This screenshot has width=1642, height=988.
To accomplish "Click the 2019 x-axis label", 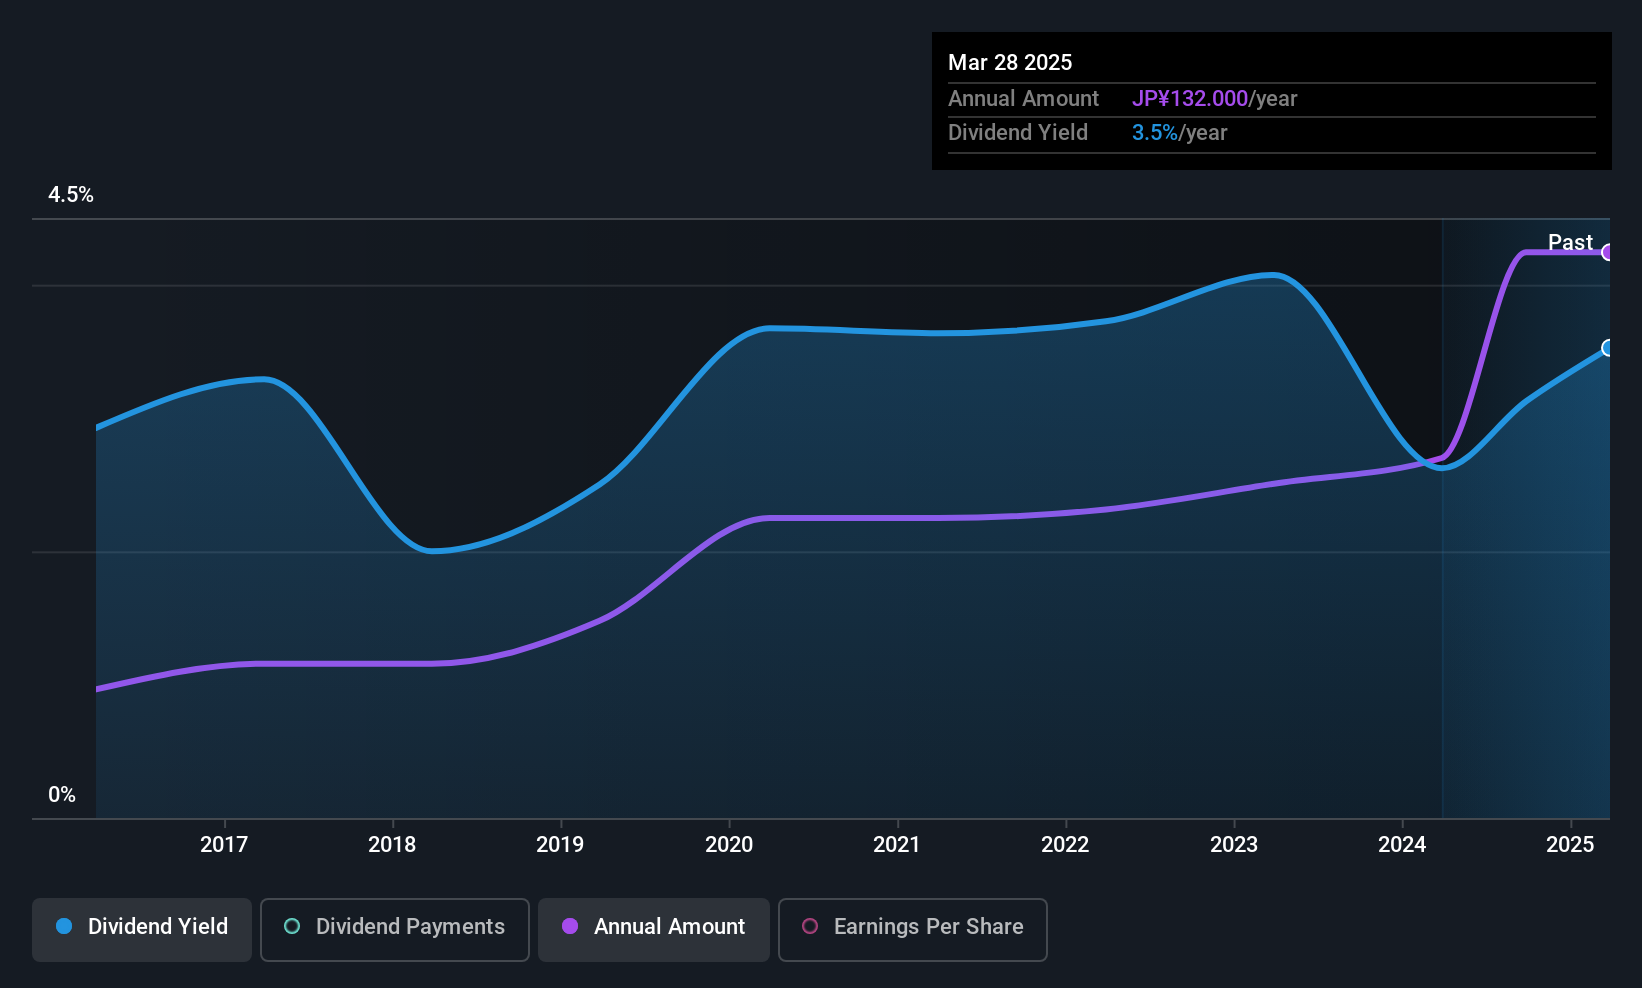I will click(x=560, y=844).
